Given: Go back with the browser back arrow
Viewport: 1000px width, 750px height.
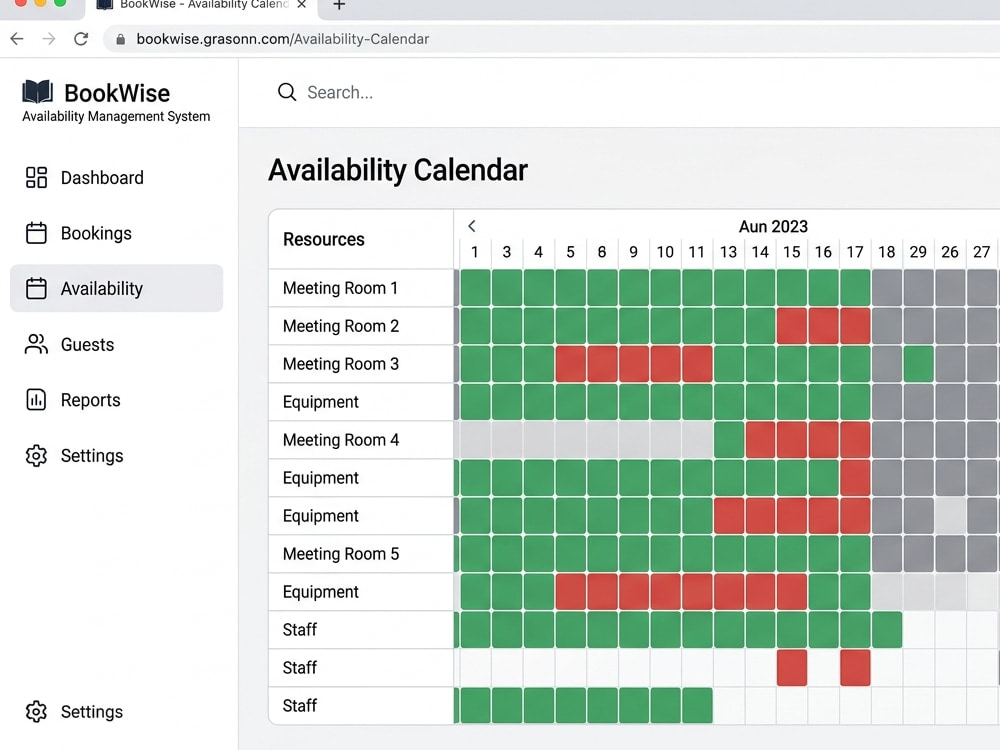Looking at the screenshot, I should click(x=17, y=39).
